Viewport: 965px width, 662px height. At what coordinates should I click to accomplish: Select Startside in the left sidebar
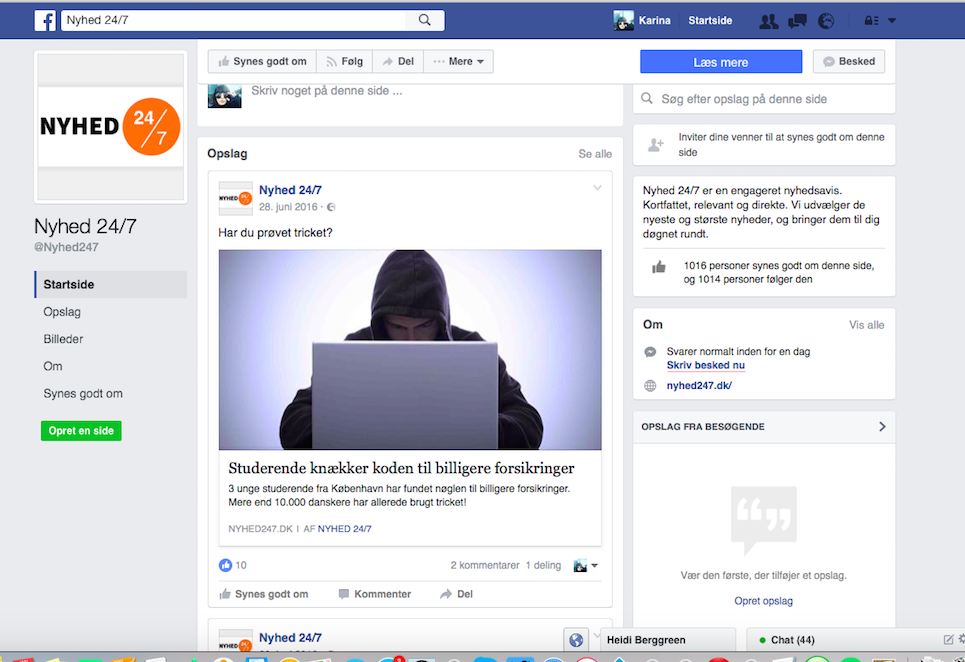111,284
